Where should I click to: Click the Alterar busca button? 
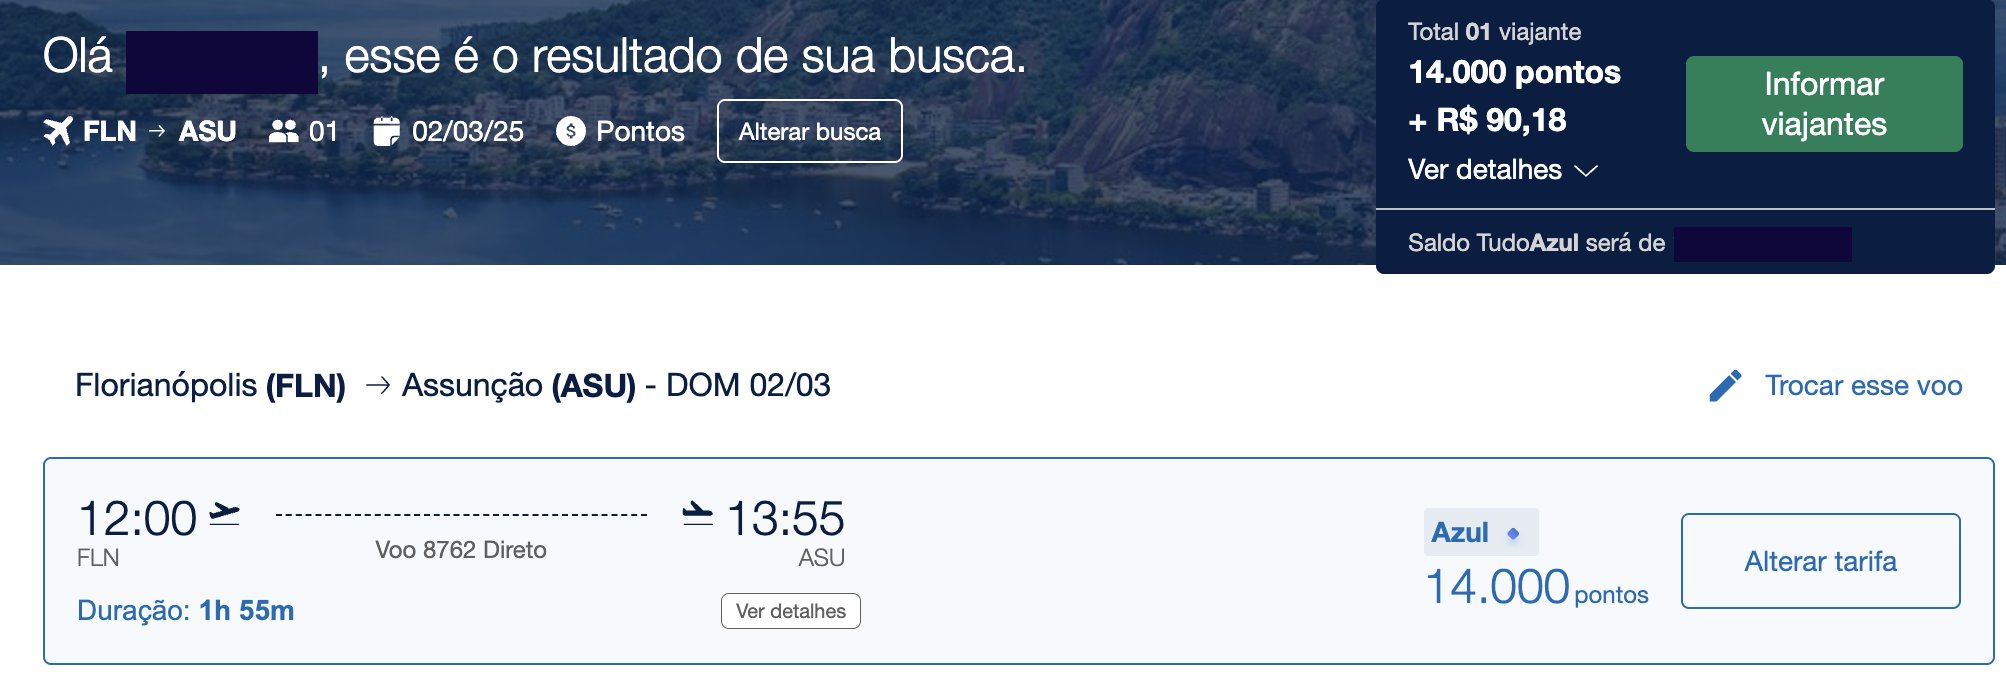click(x=810, y=131)
